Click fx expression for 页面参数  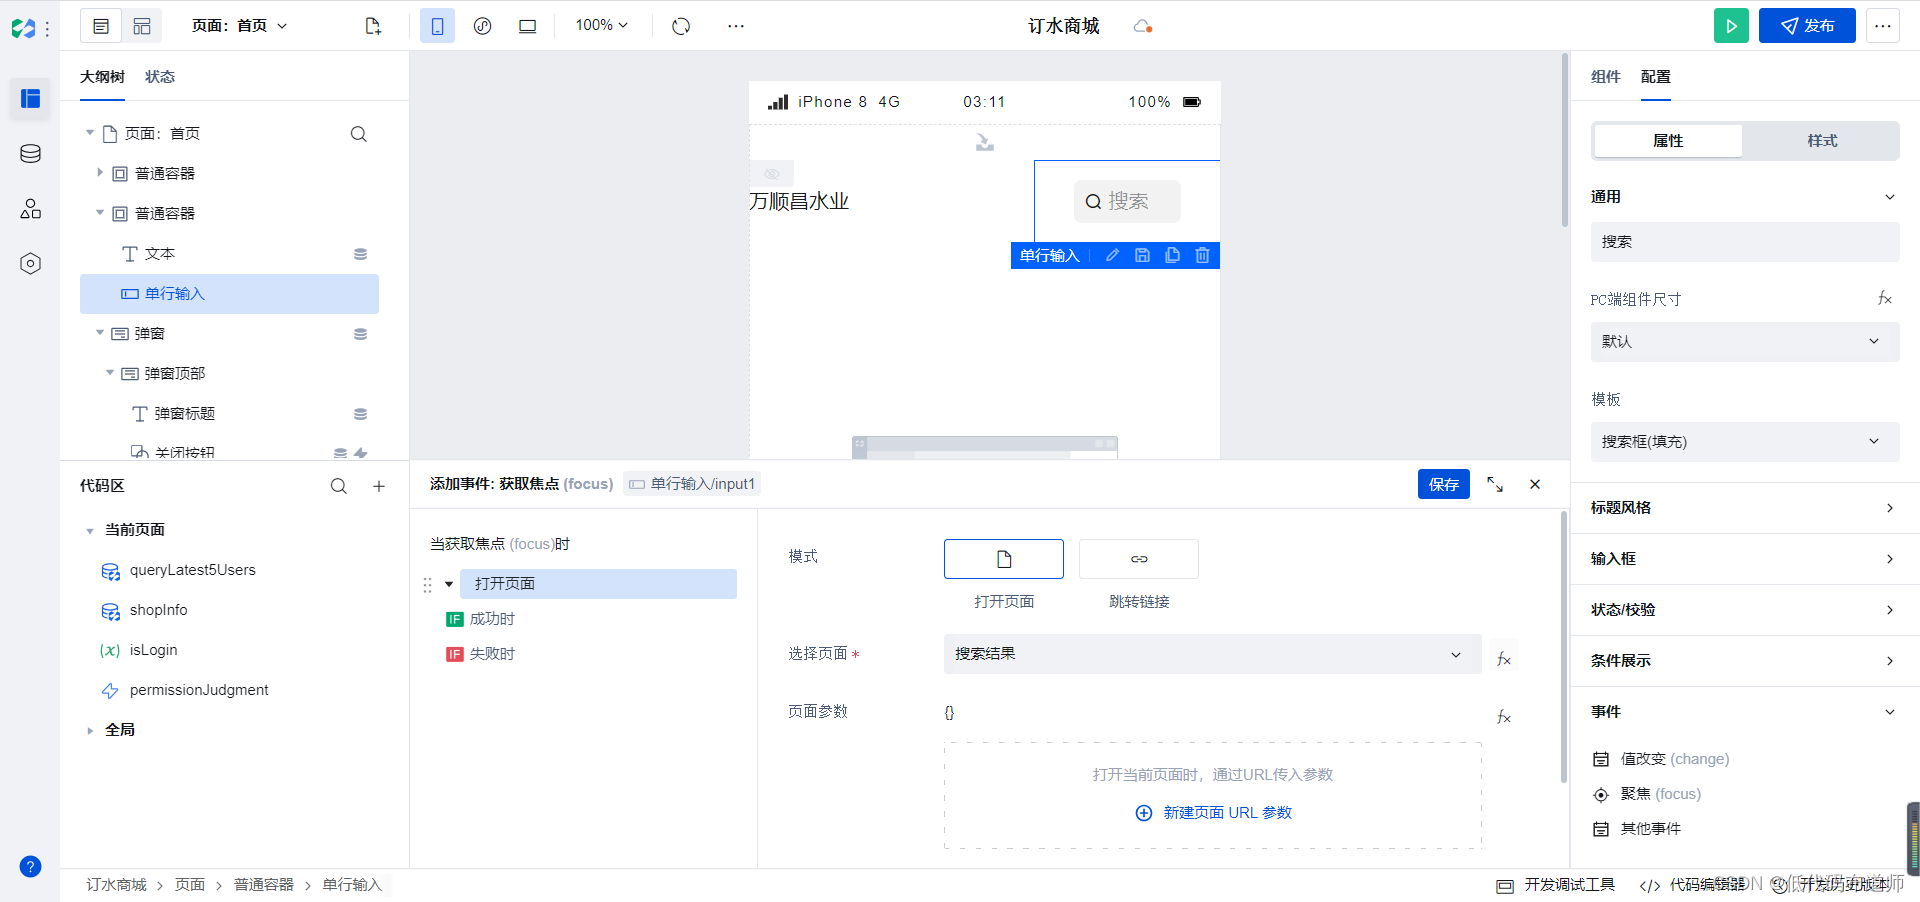1503,716
